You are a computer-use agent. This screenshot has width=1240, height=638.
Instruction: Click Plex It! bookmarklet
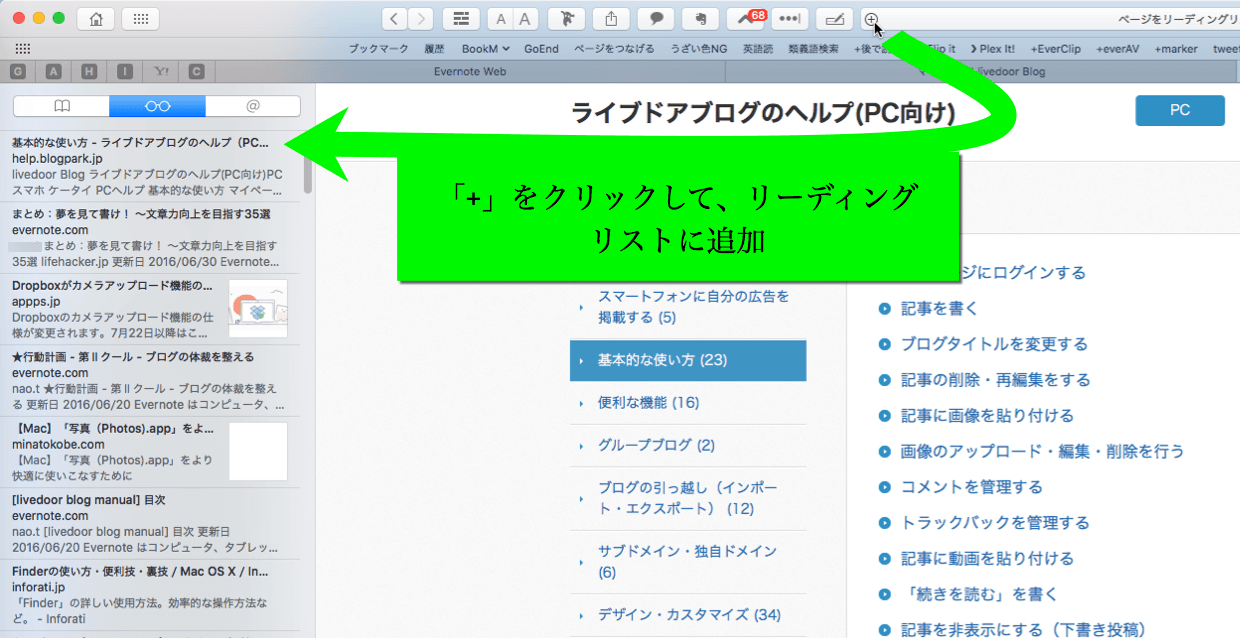click(992, 48)
